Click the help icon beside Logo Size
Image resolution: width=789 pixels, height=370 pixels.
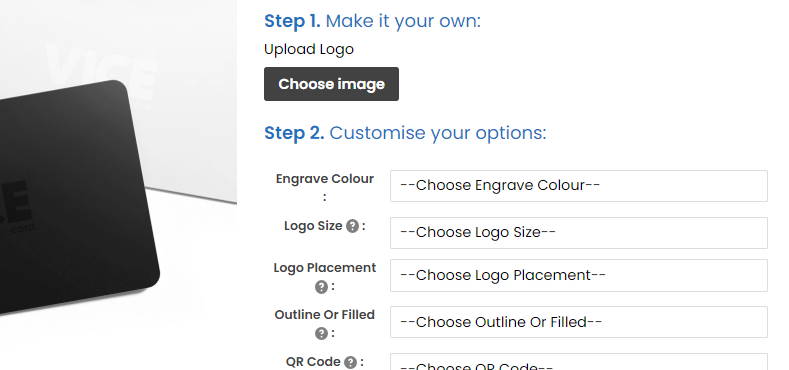point(352,227)
